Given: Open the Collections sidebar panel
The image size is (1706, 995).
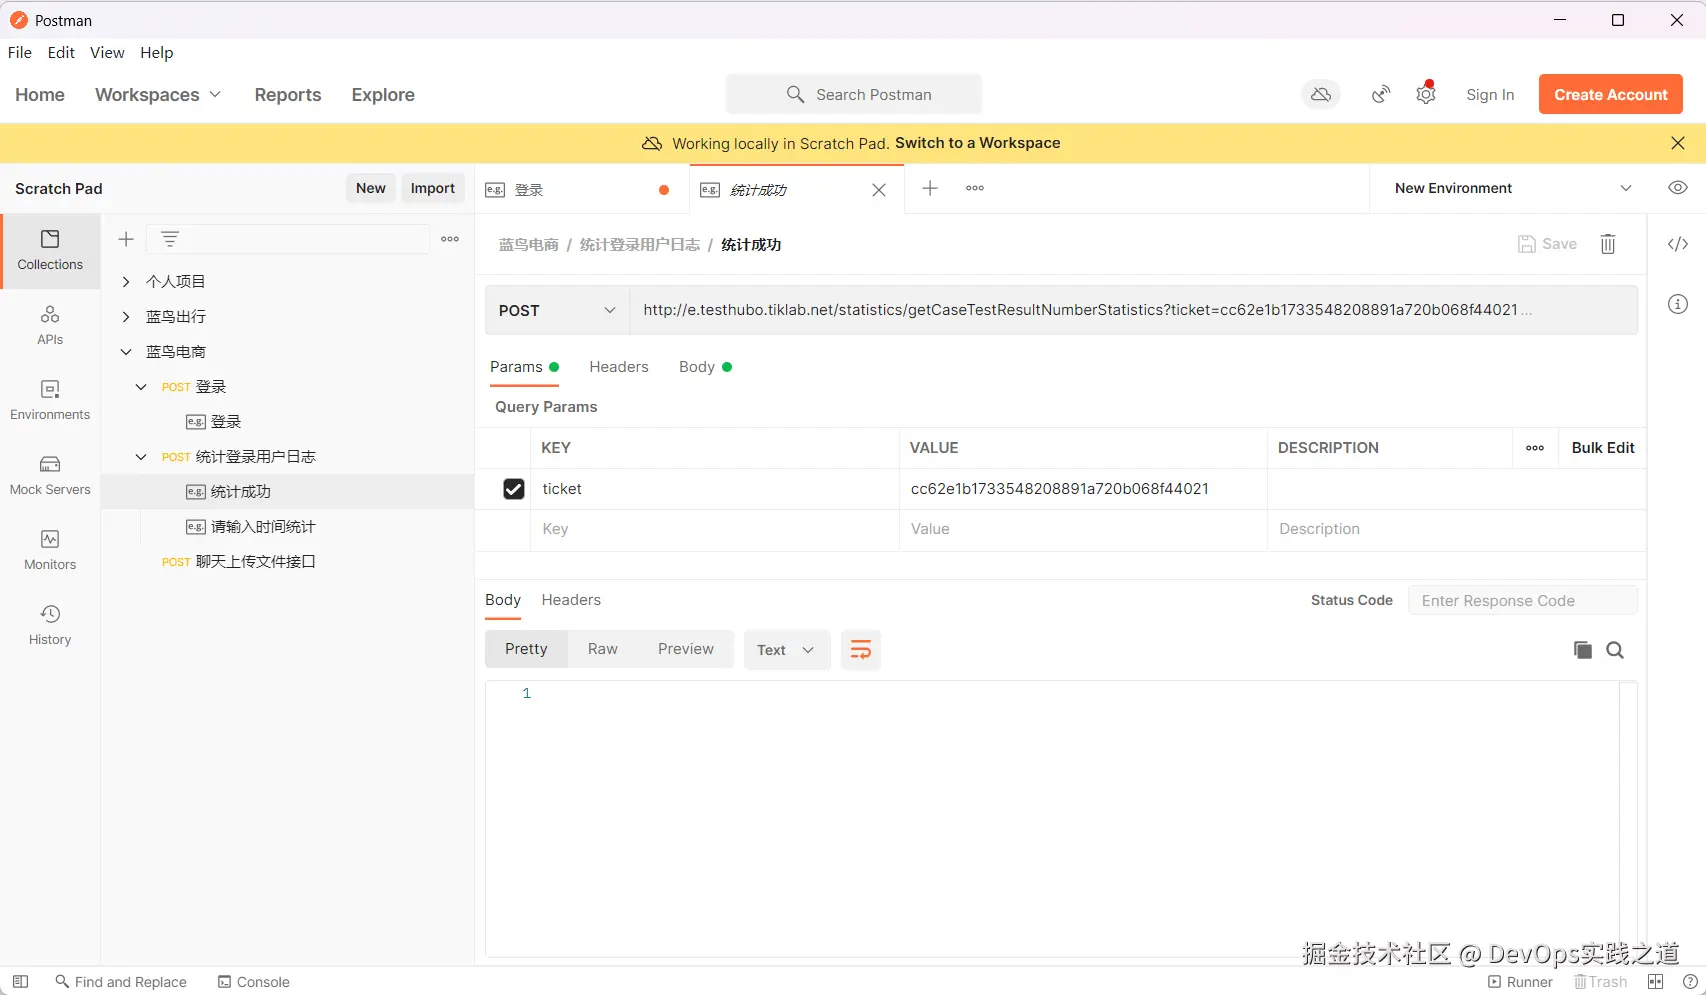Looking at the screenshot, I should pos(50,251).
